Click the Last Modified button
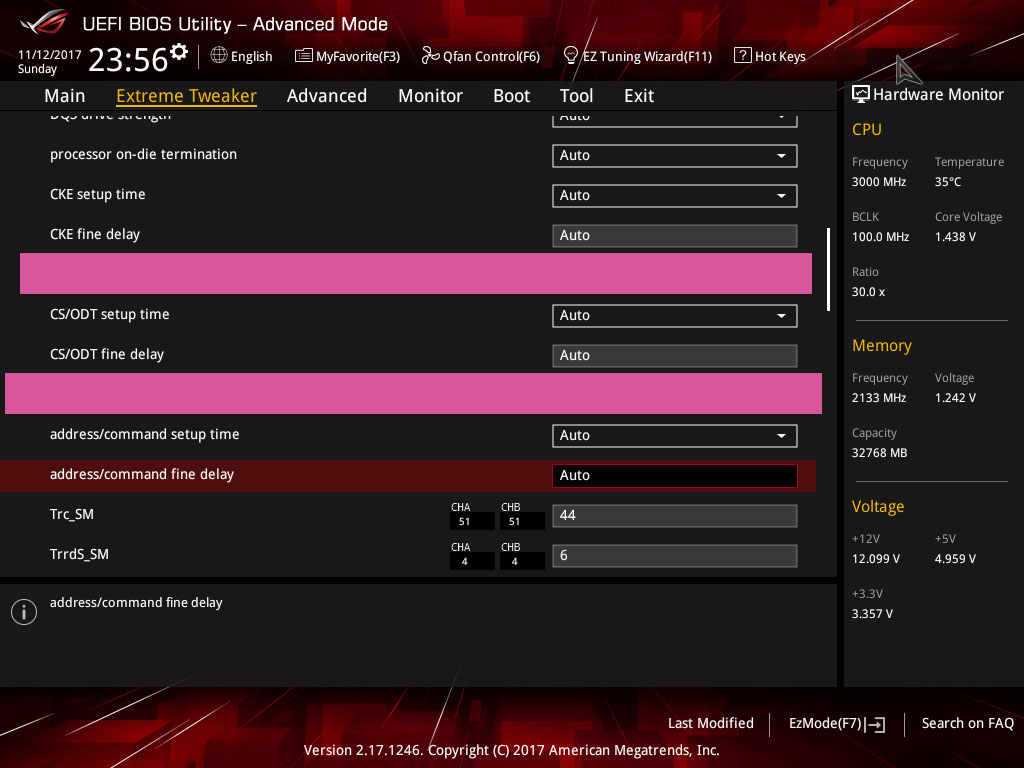 (711, 723)
